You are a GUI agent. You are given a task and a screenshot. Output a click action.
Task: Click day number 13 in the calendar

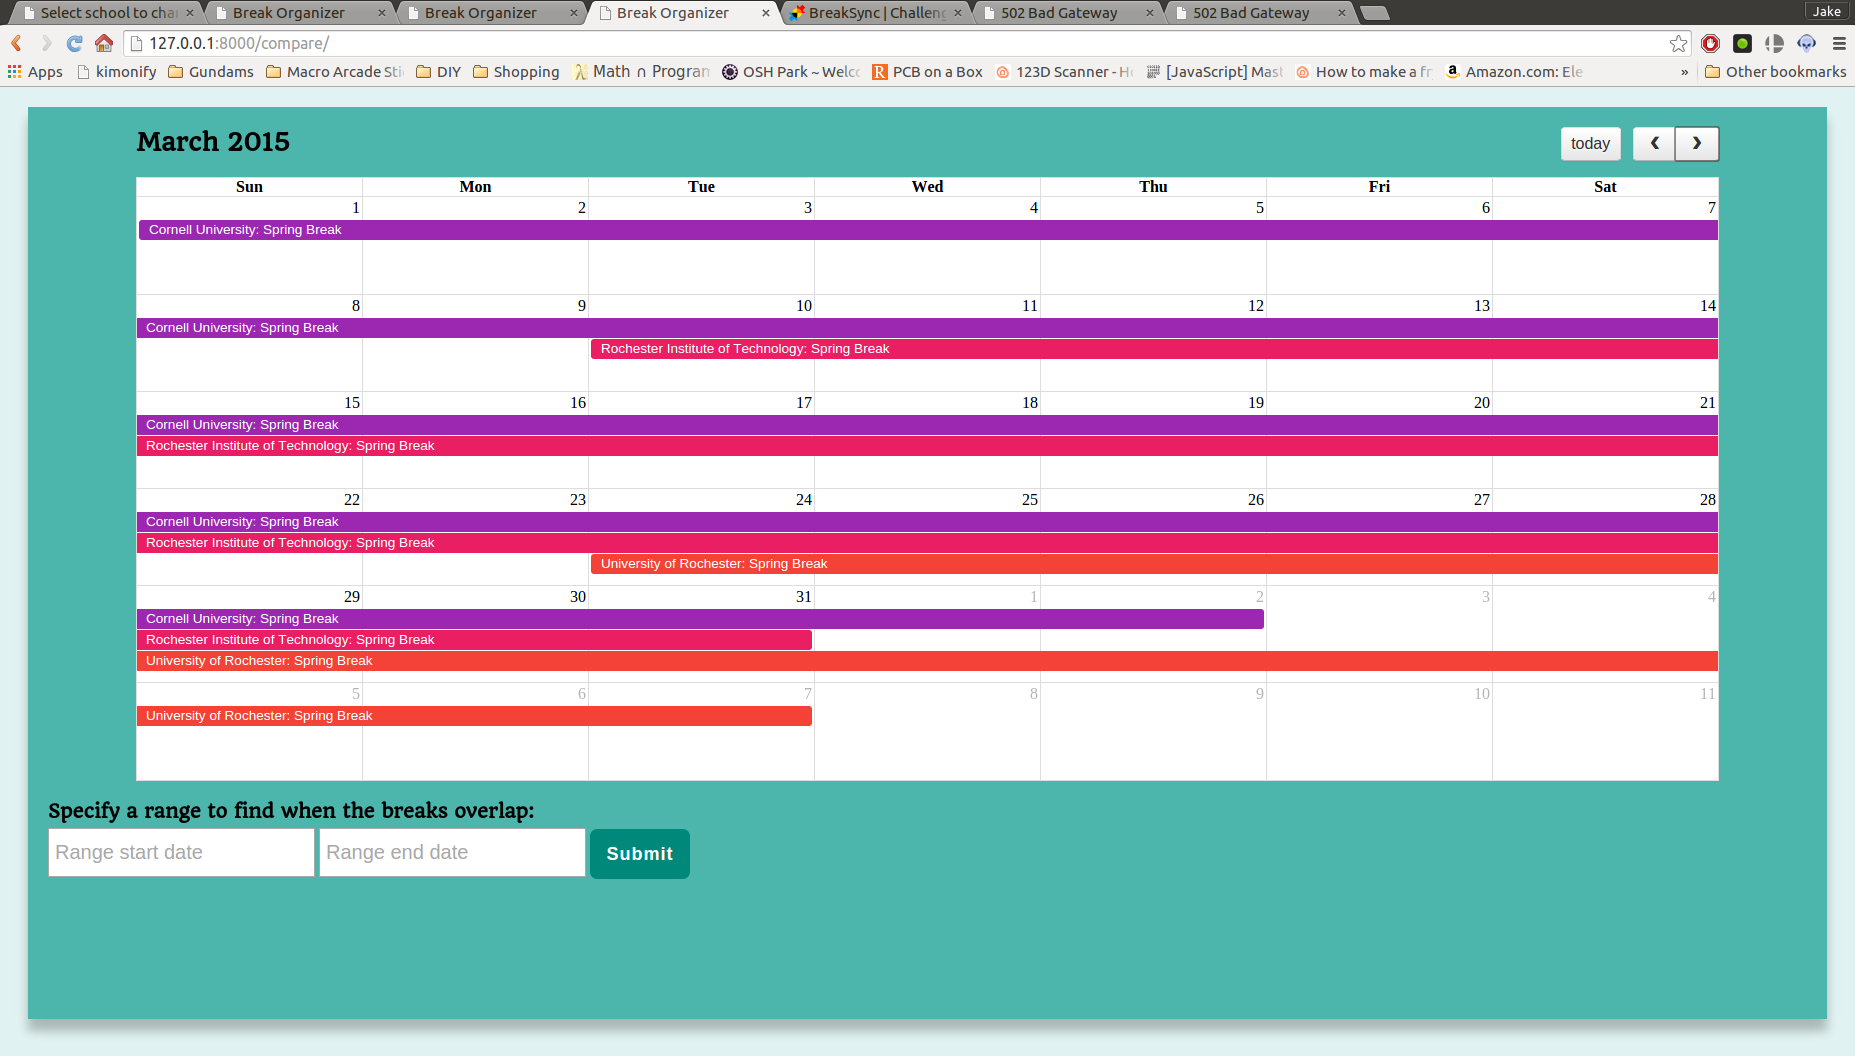tap(1482, 306)
